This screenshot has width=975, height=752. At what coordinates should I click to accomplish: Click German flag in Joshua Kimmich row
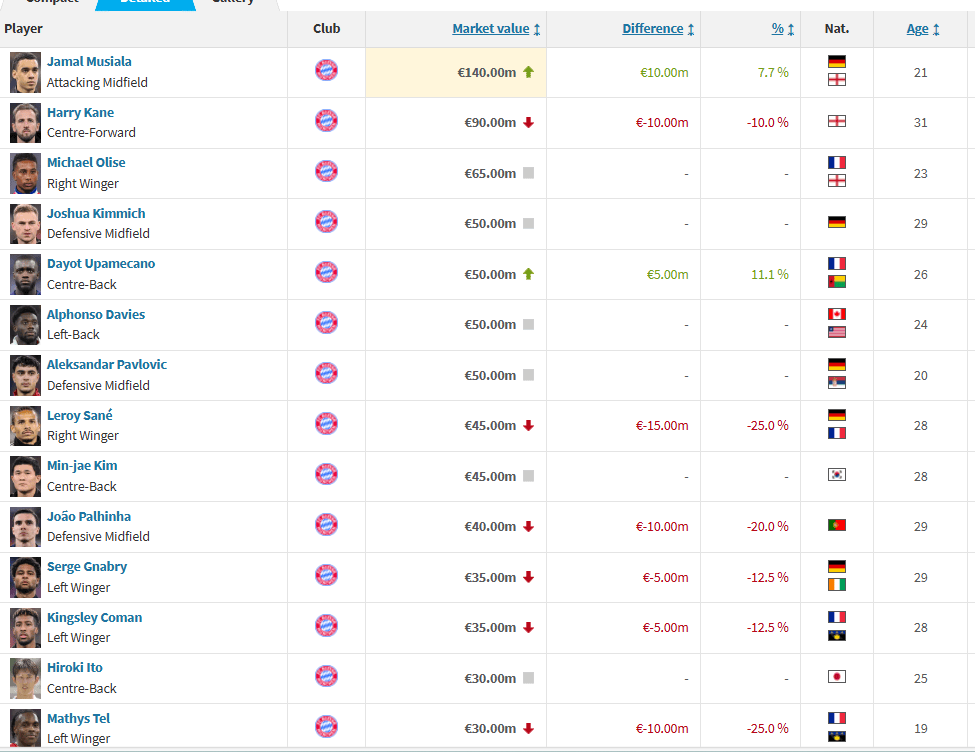837,222
